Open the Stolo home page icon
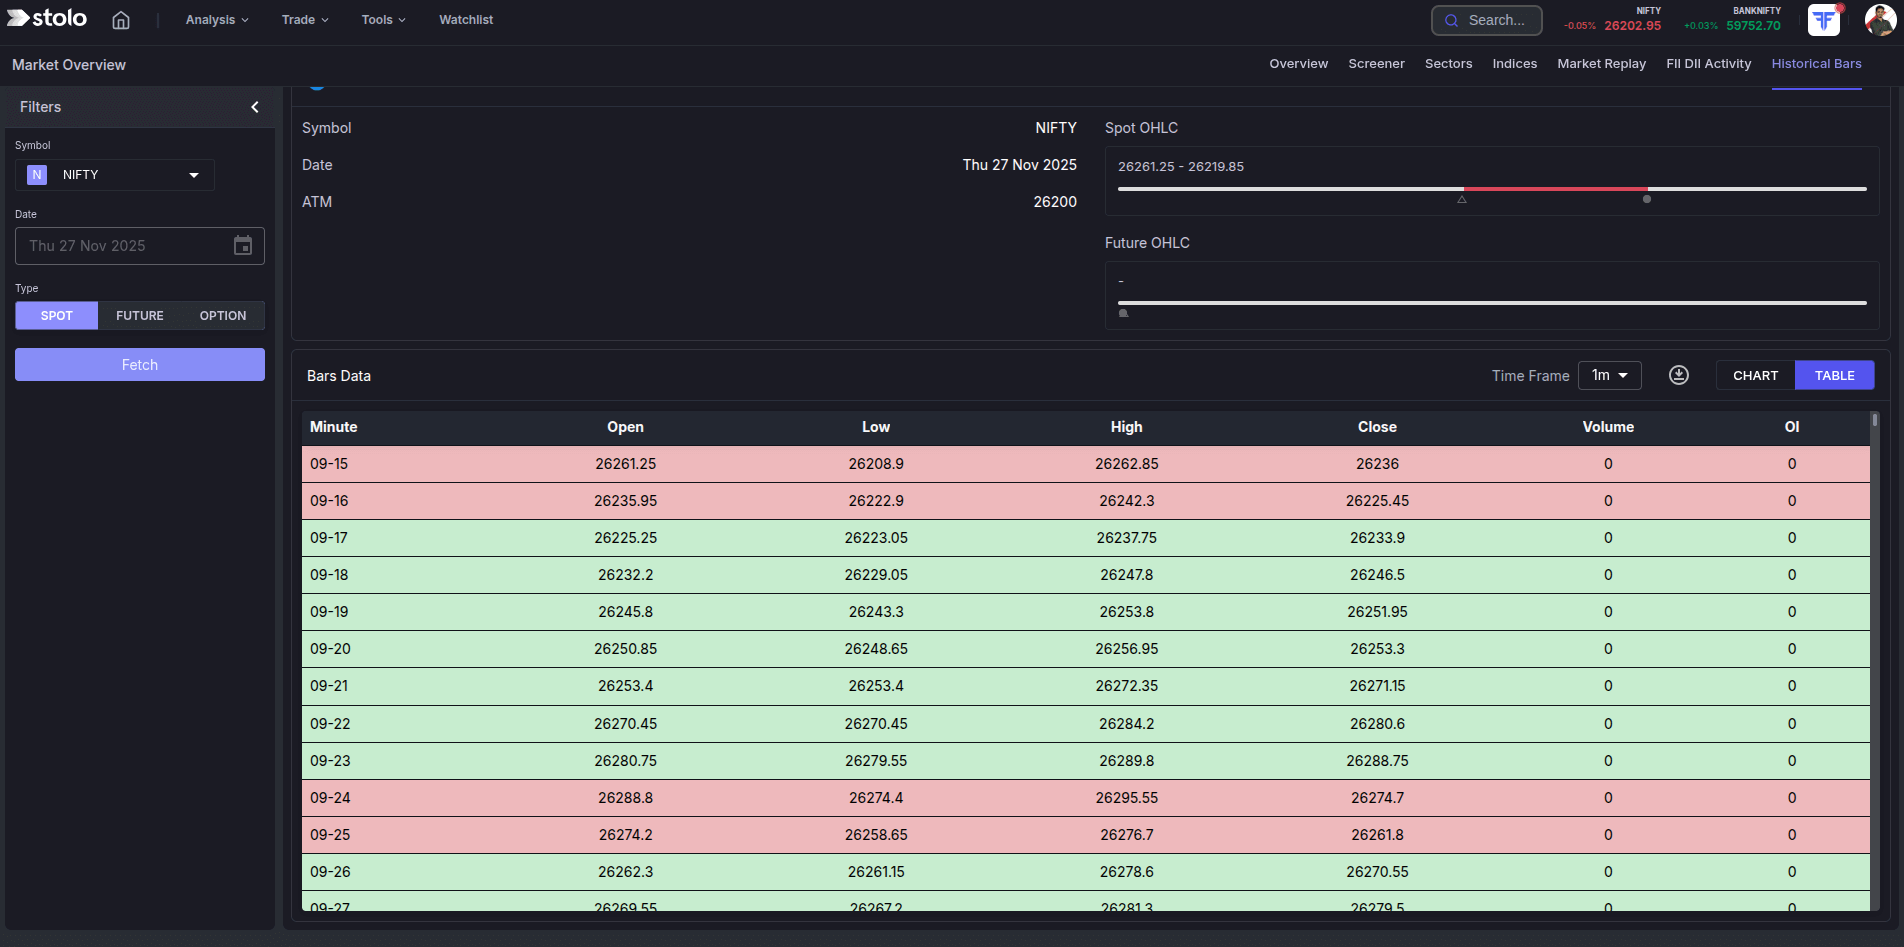The height and width of the screenshot is (947, 1904). pyautogui.click(x=120, y=19)
